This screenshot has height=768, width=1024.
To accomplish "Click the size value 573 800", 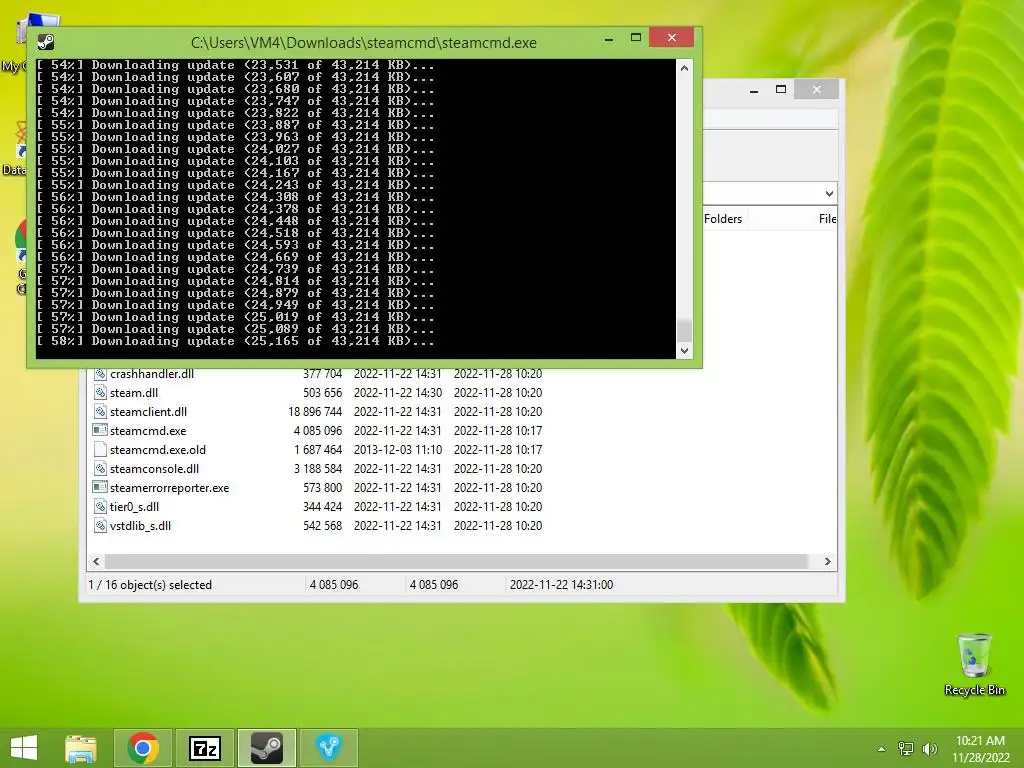I will click(323, 488).
